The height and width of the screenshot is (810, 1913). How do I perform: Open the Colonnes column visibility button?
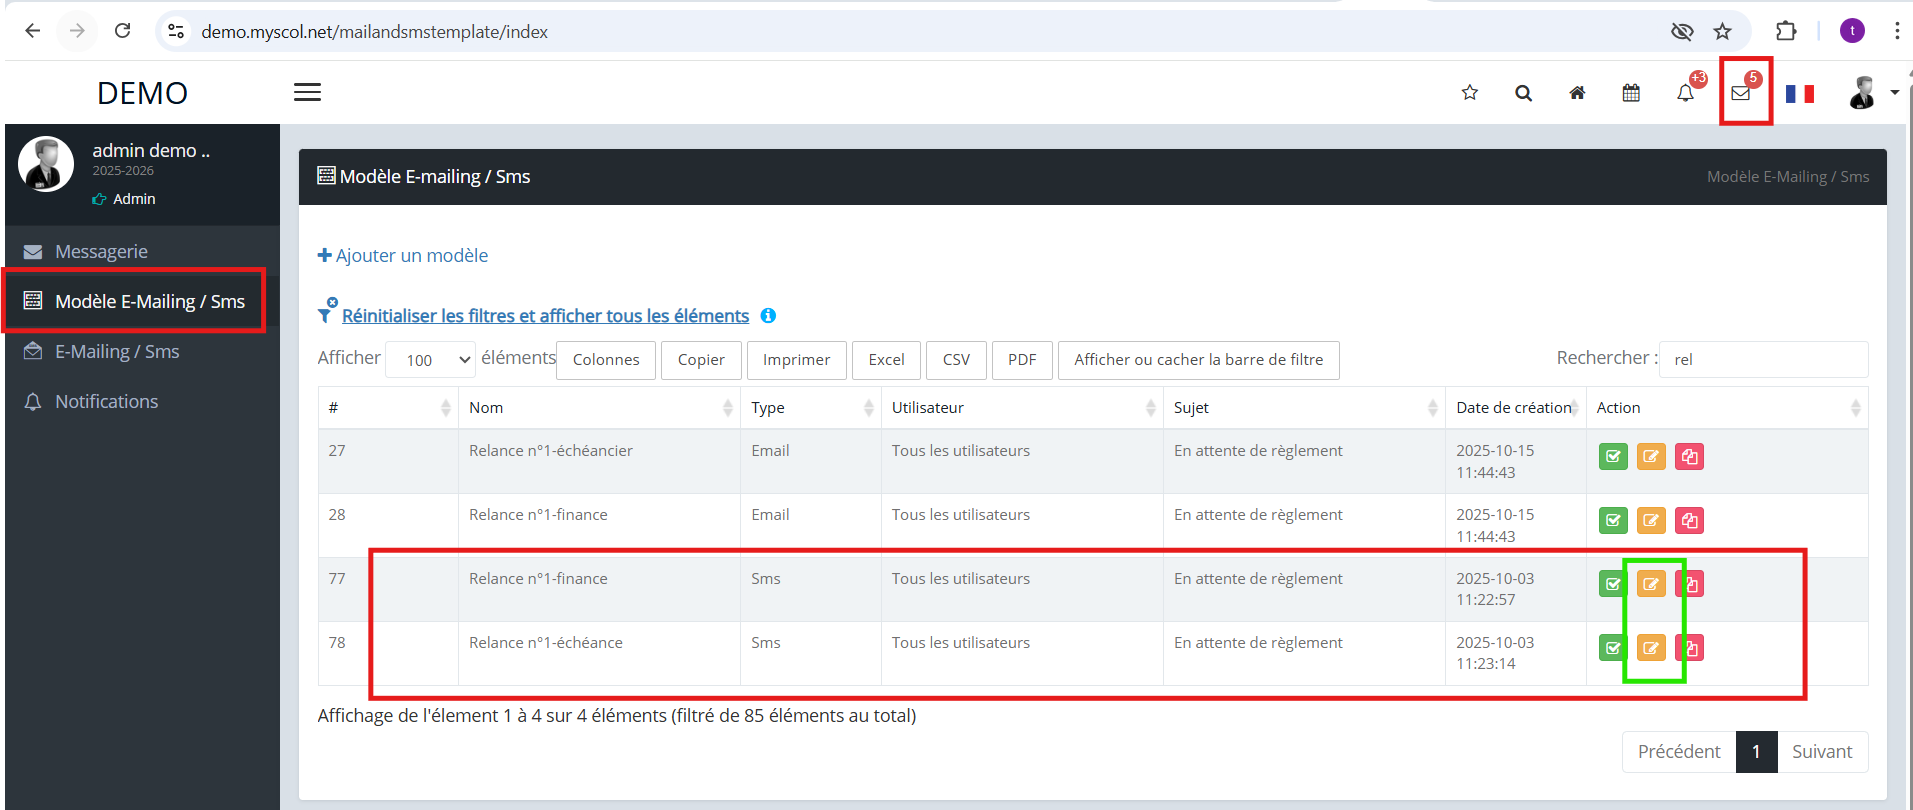click(606, 360)
